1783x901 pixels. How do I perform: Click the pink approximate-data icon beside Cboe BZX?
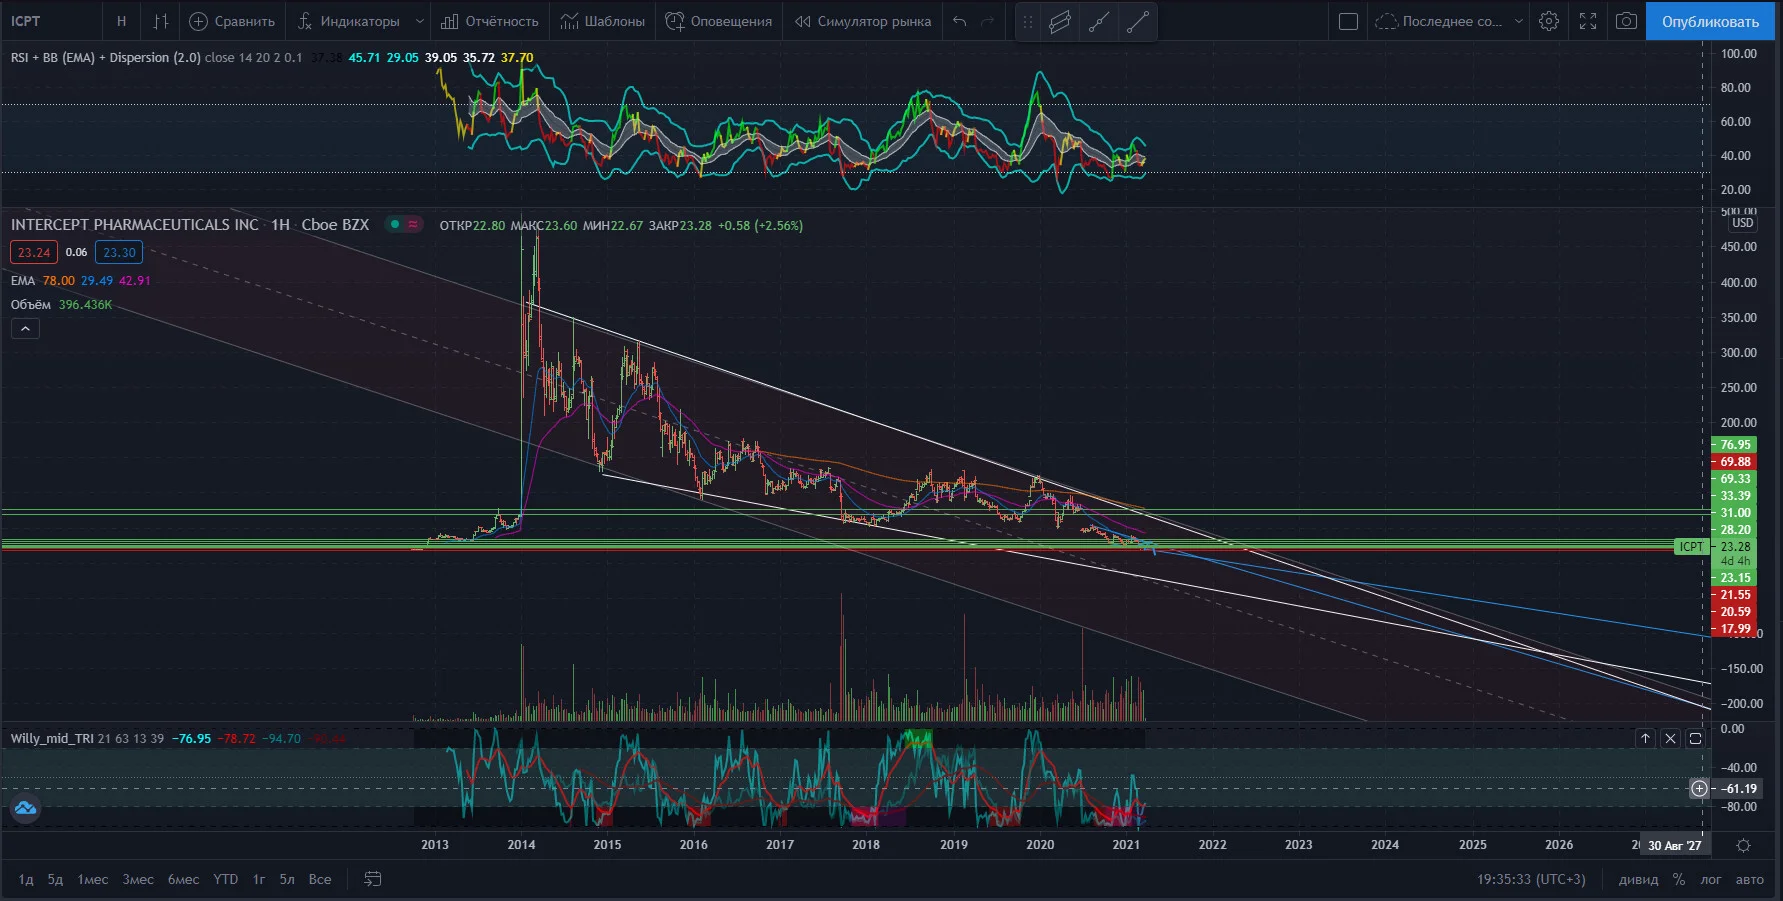tap(413, 225)
